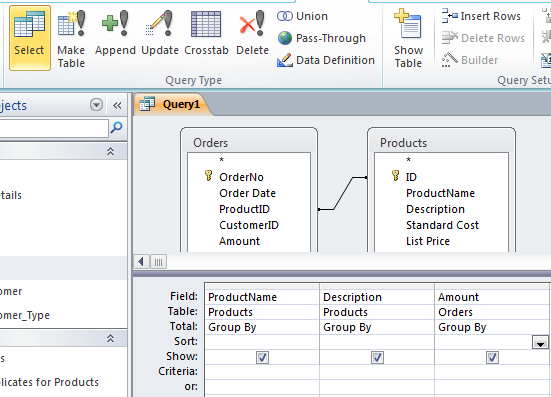Click the ProductName Field cell

click(x=262, y=297)
